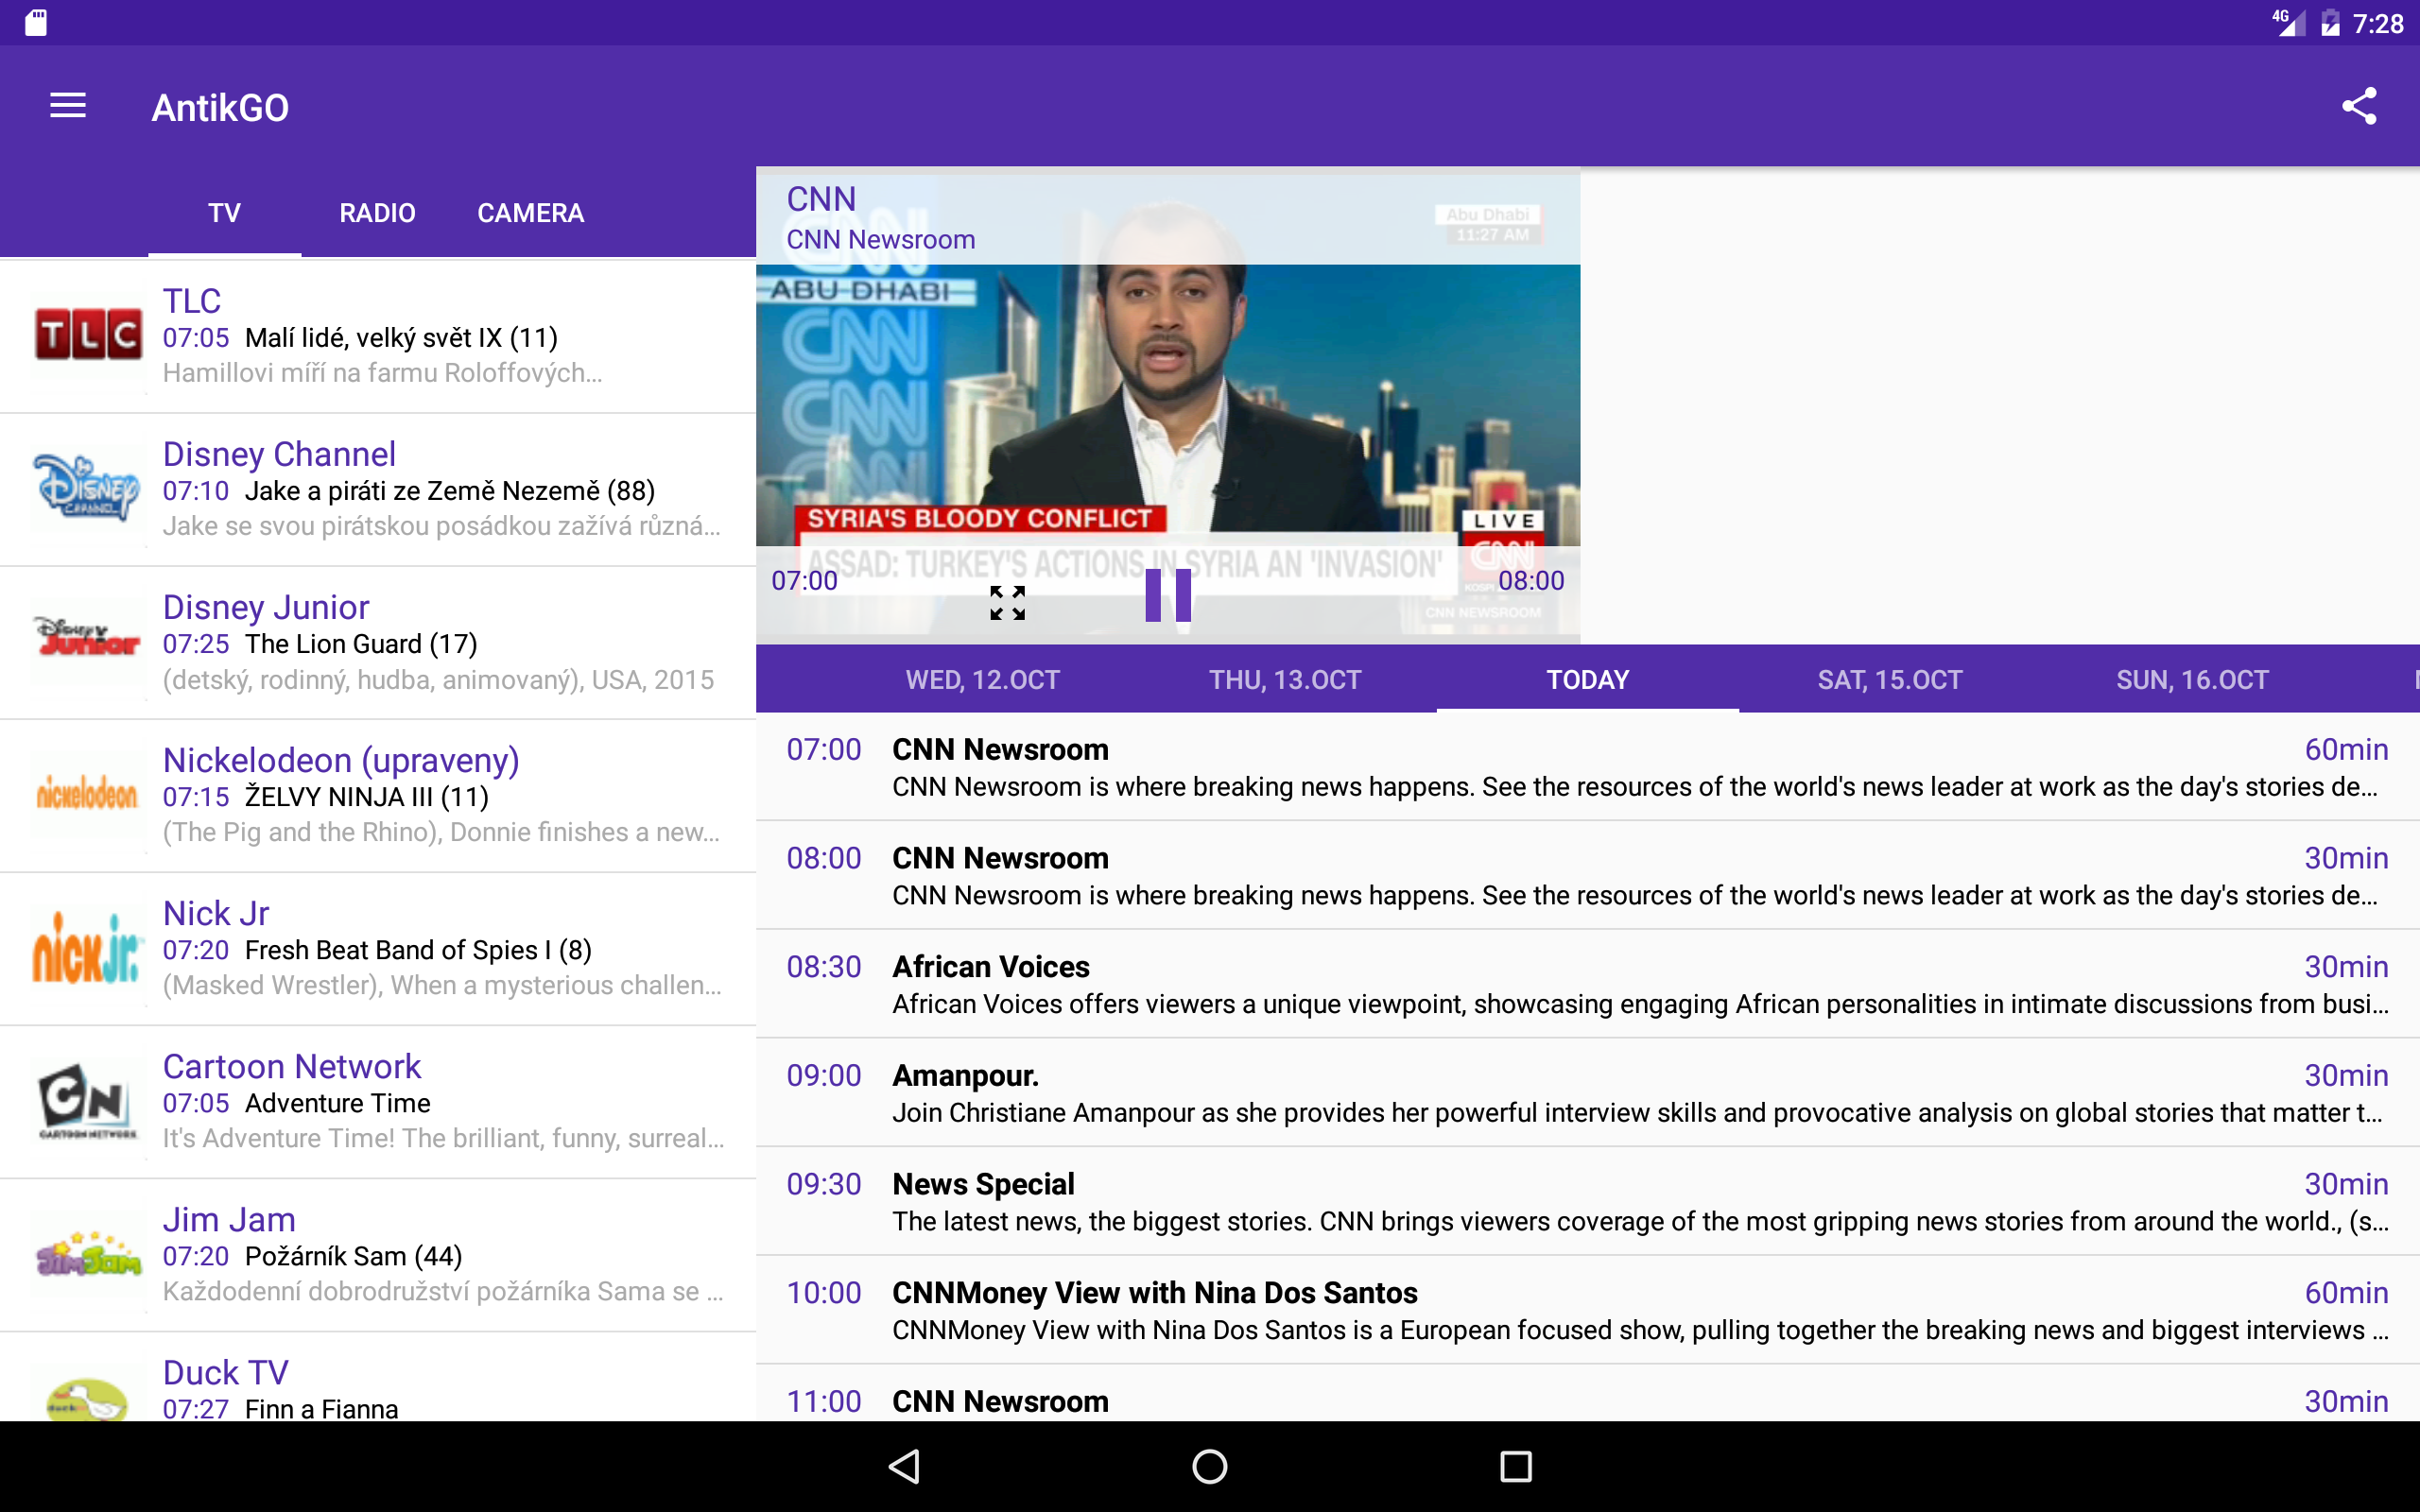
Task: Switch to the RADIO tab
Action: (377, 213)
